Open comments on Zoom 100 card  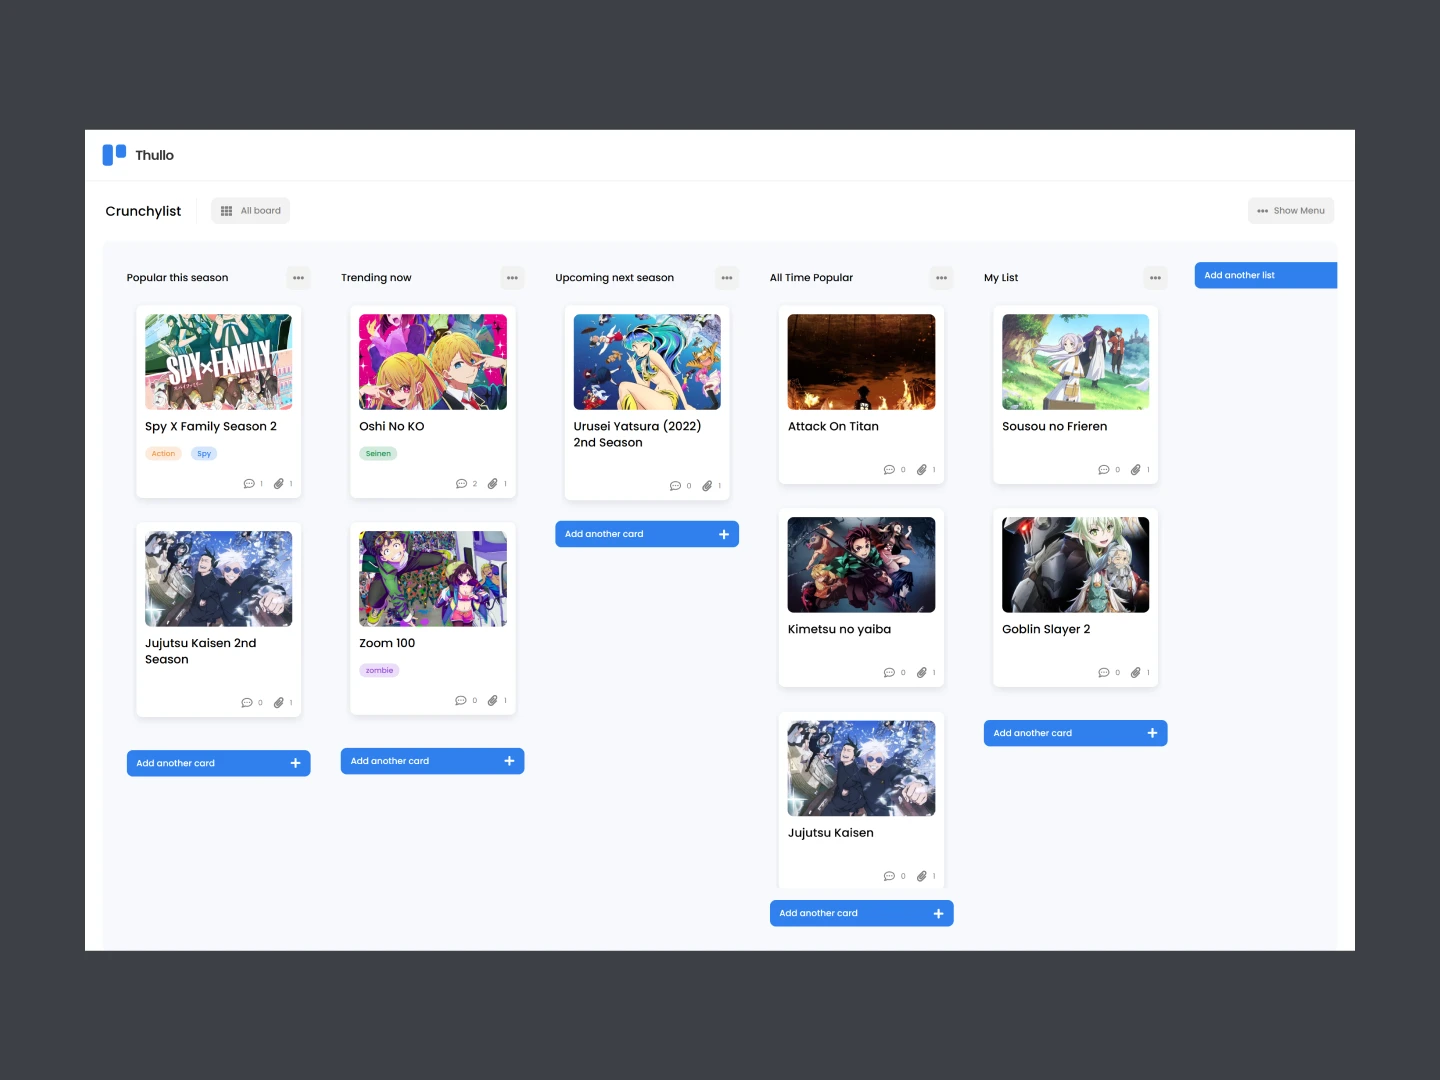click(x=461, y=701)
